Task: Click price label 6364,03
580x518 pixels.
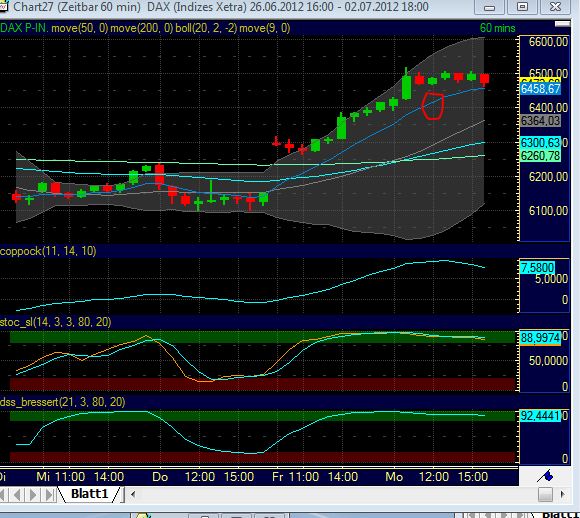Action: pos(540,121)
